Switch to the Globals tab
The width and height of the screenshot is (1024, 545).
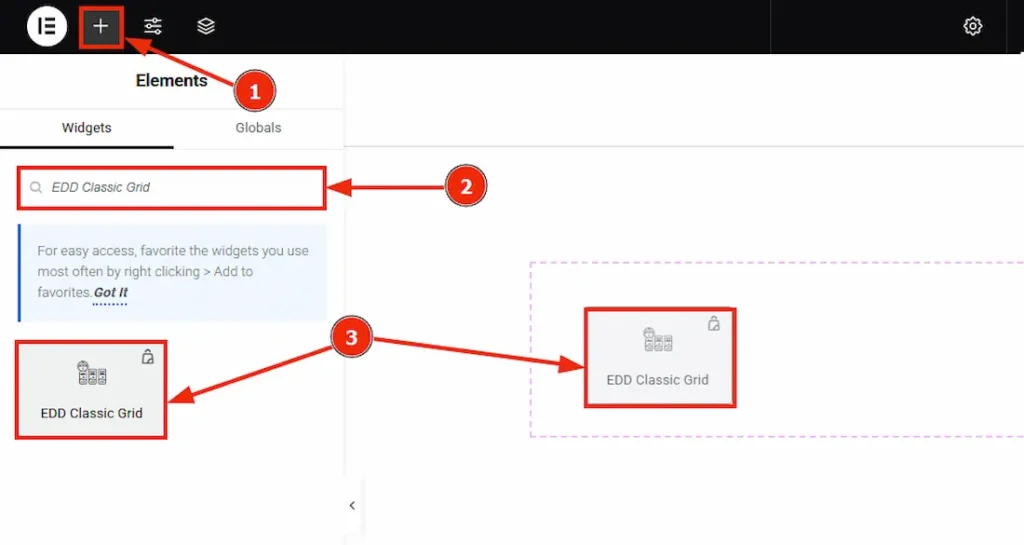coord(258,128)
